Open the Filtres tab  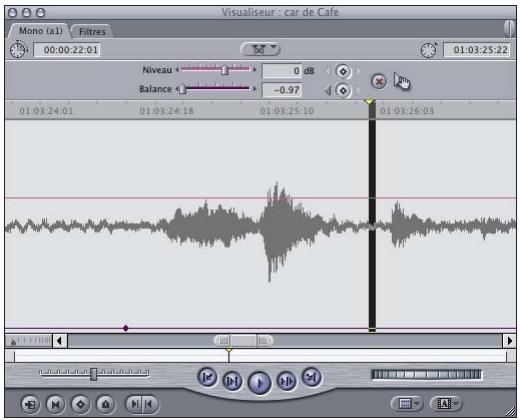tap(92, 32)
